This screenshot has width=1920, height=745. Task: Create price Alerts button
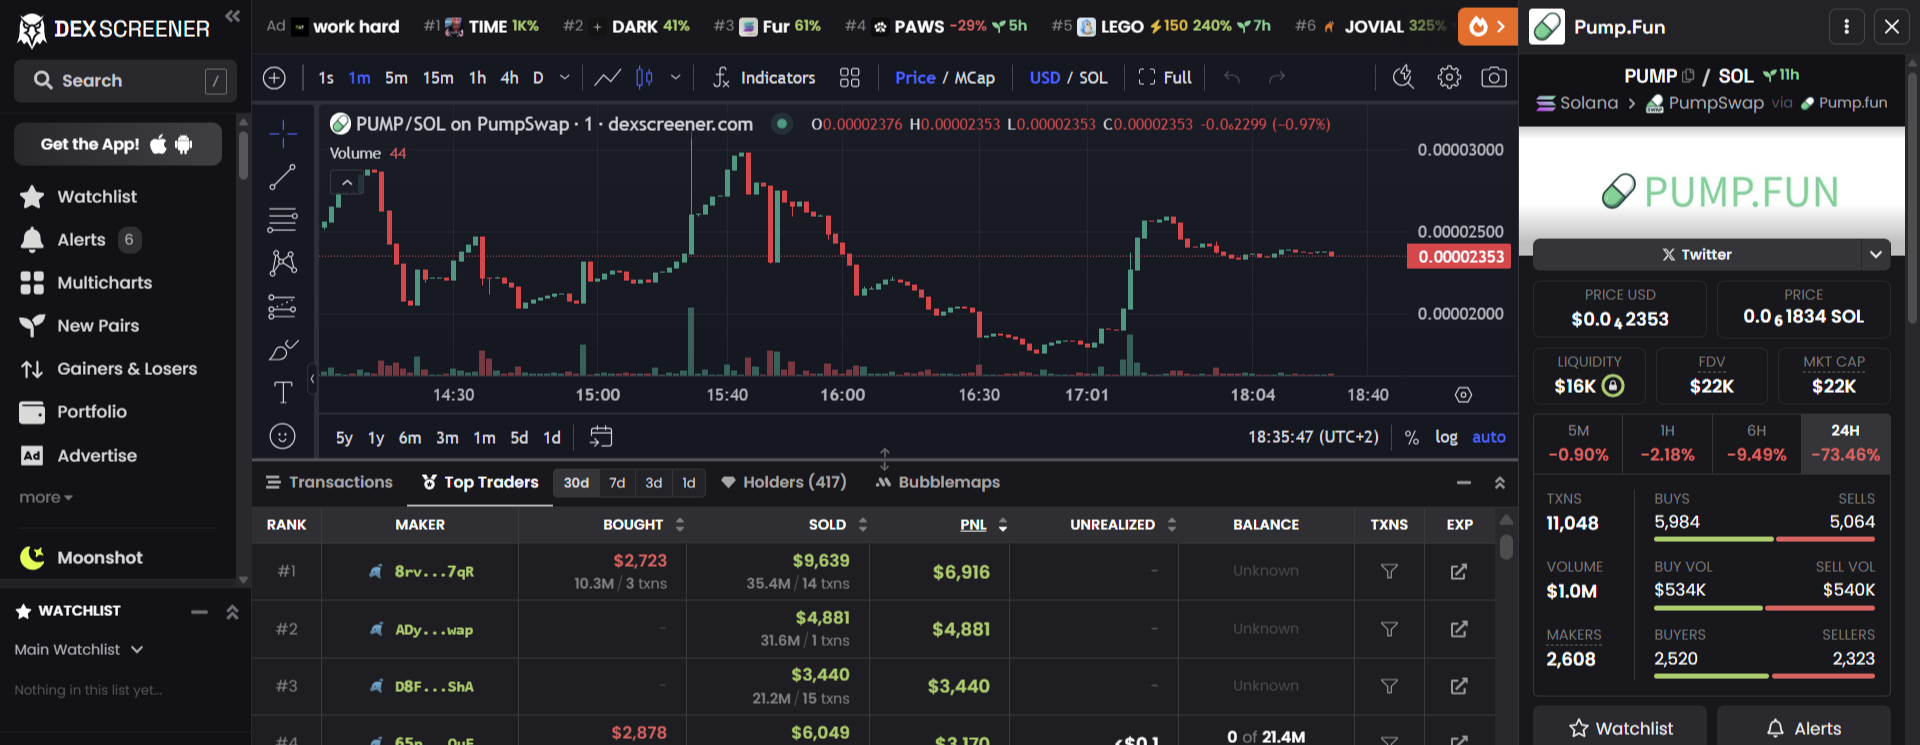[1804, 728]
